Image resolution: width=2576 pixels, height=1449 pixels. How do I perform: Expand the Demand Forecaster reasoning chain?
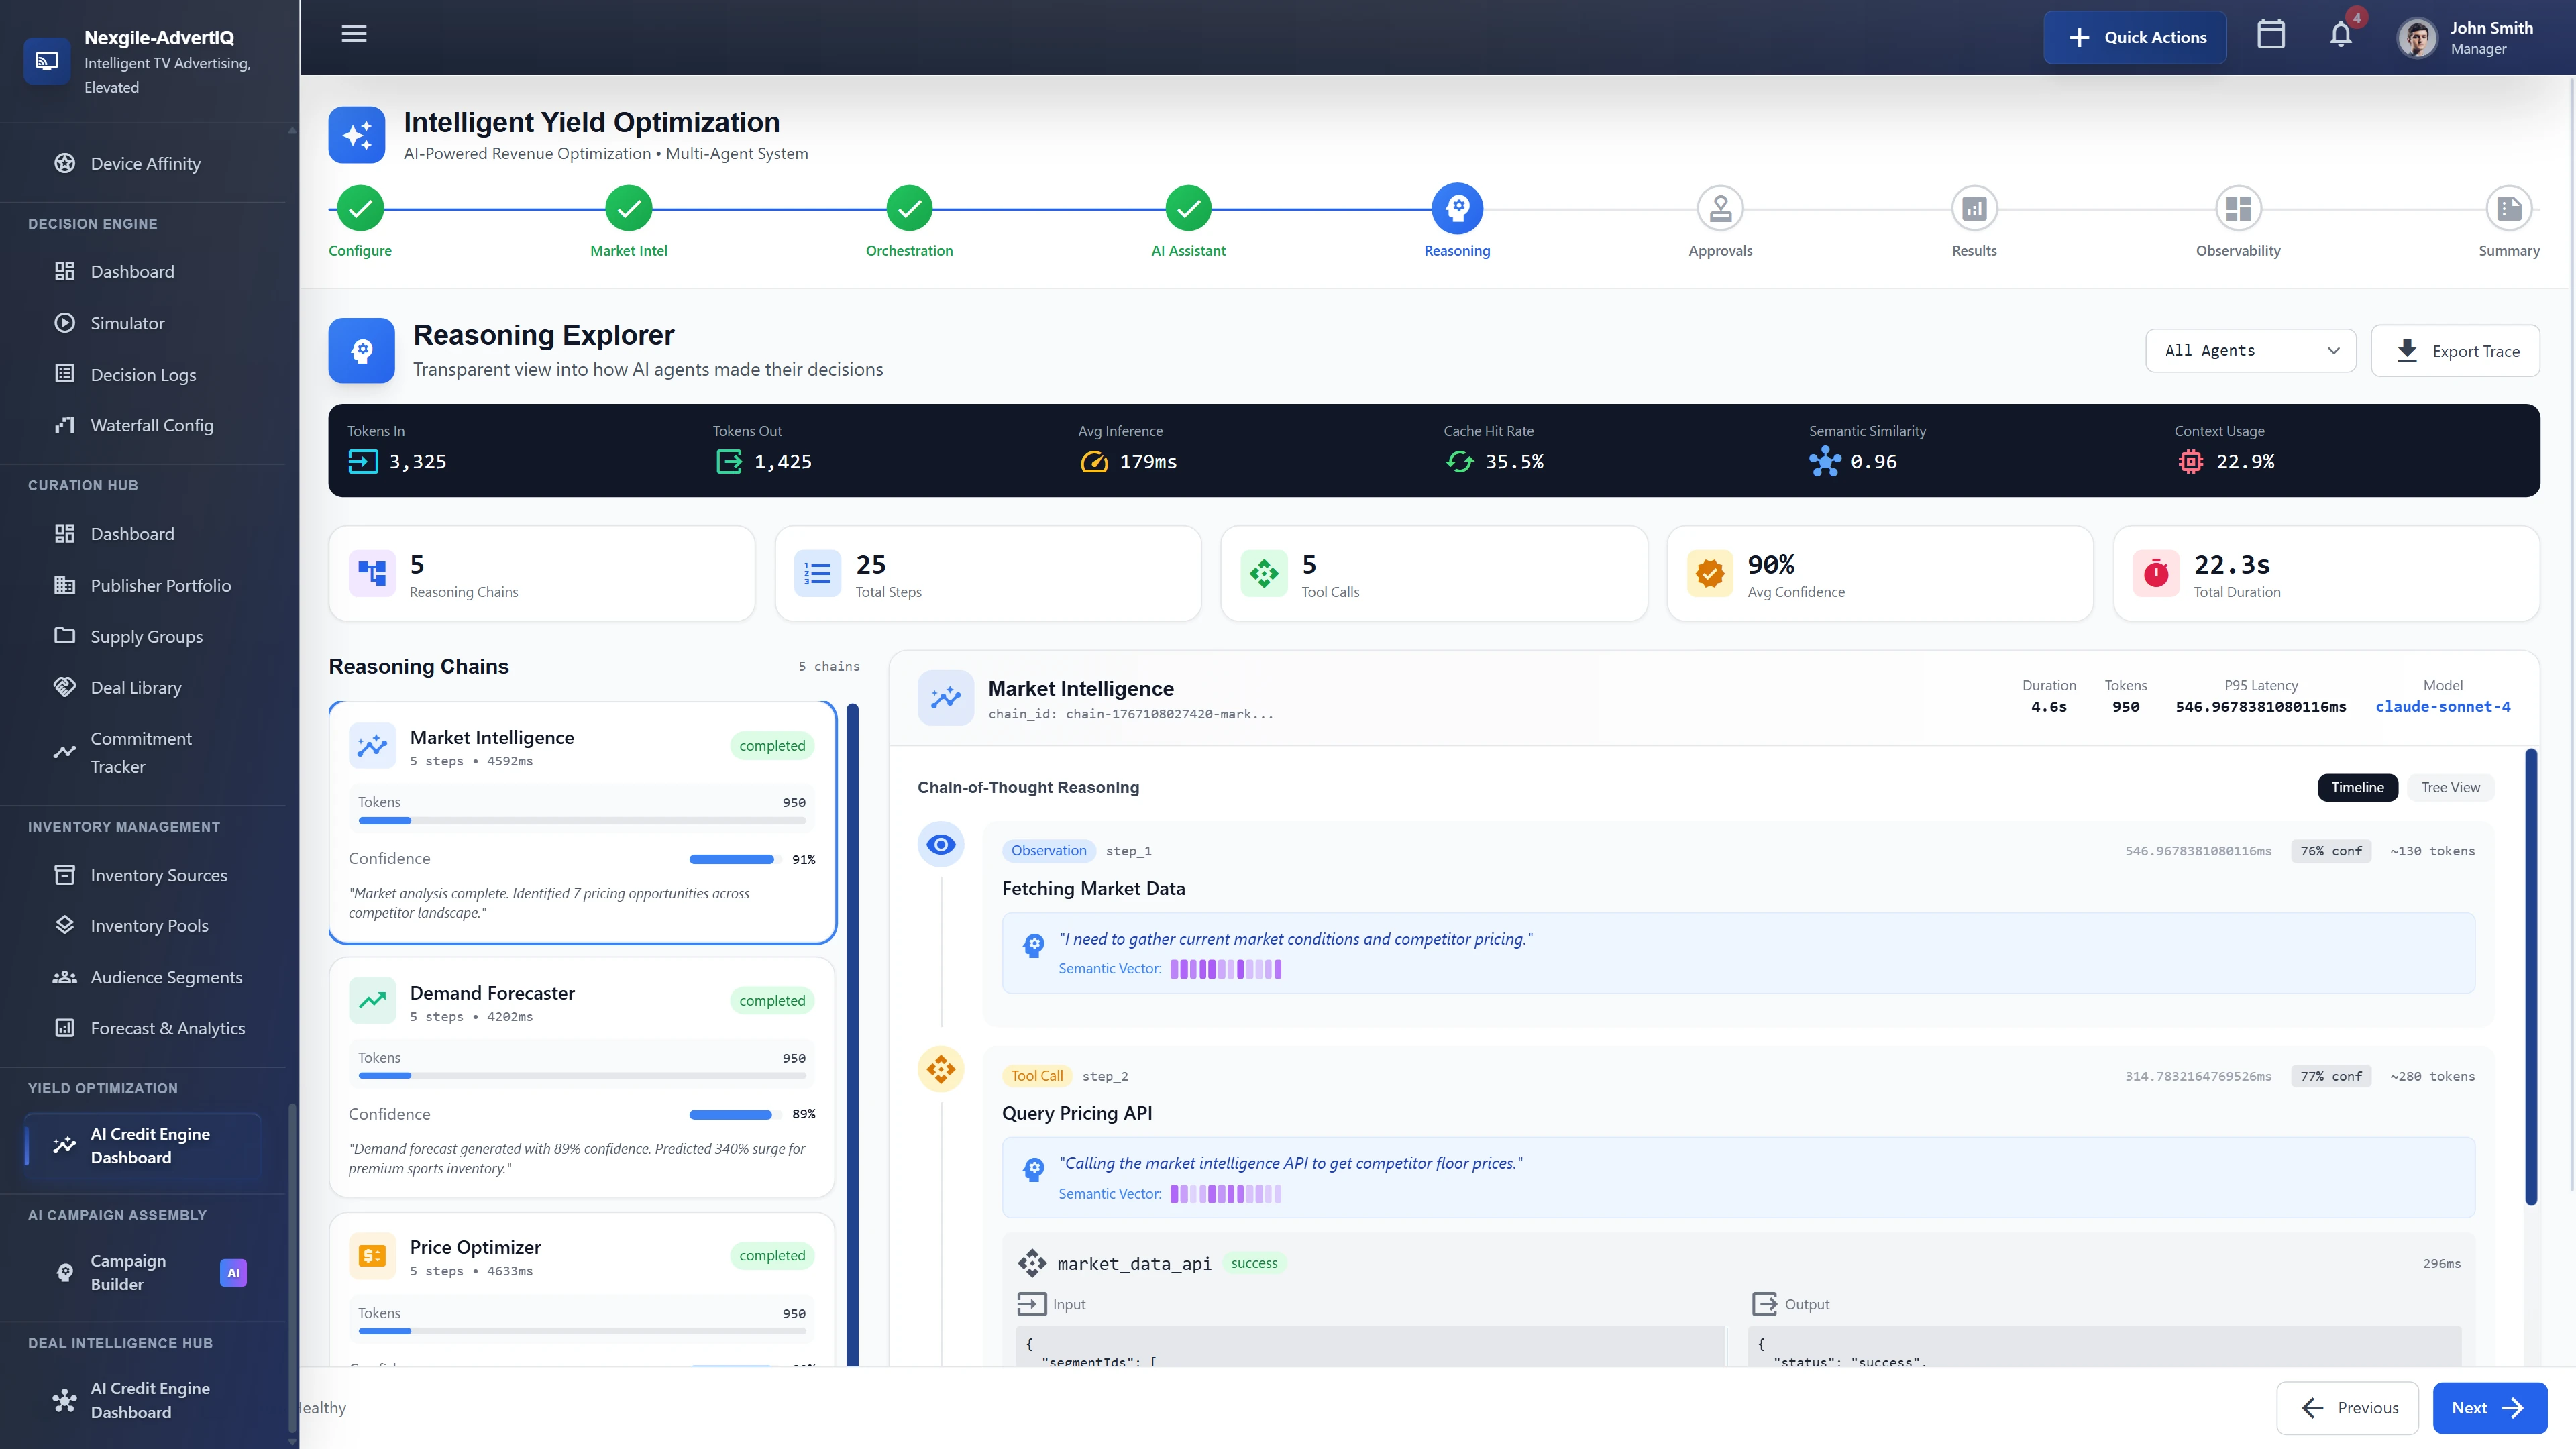point(582,1078)
